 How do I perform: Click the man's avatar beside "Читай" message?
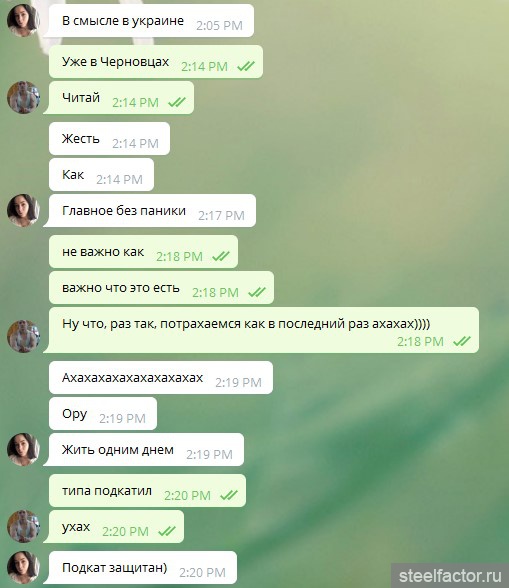click(23, 98)
